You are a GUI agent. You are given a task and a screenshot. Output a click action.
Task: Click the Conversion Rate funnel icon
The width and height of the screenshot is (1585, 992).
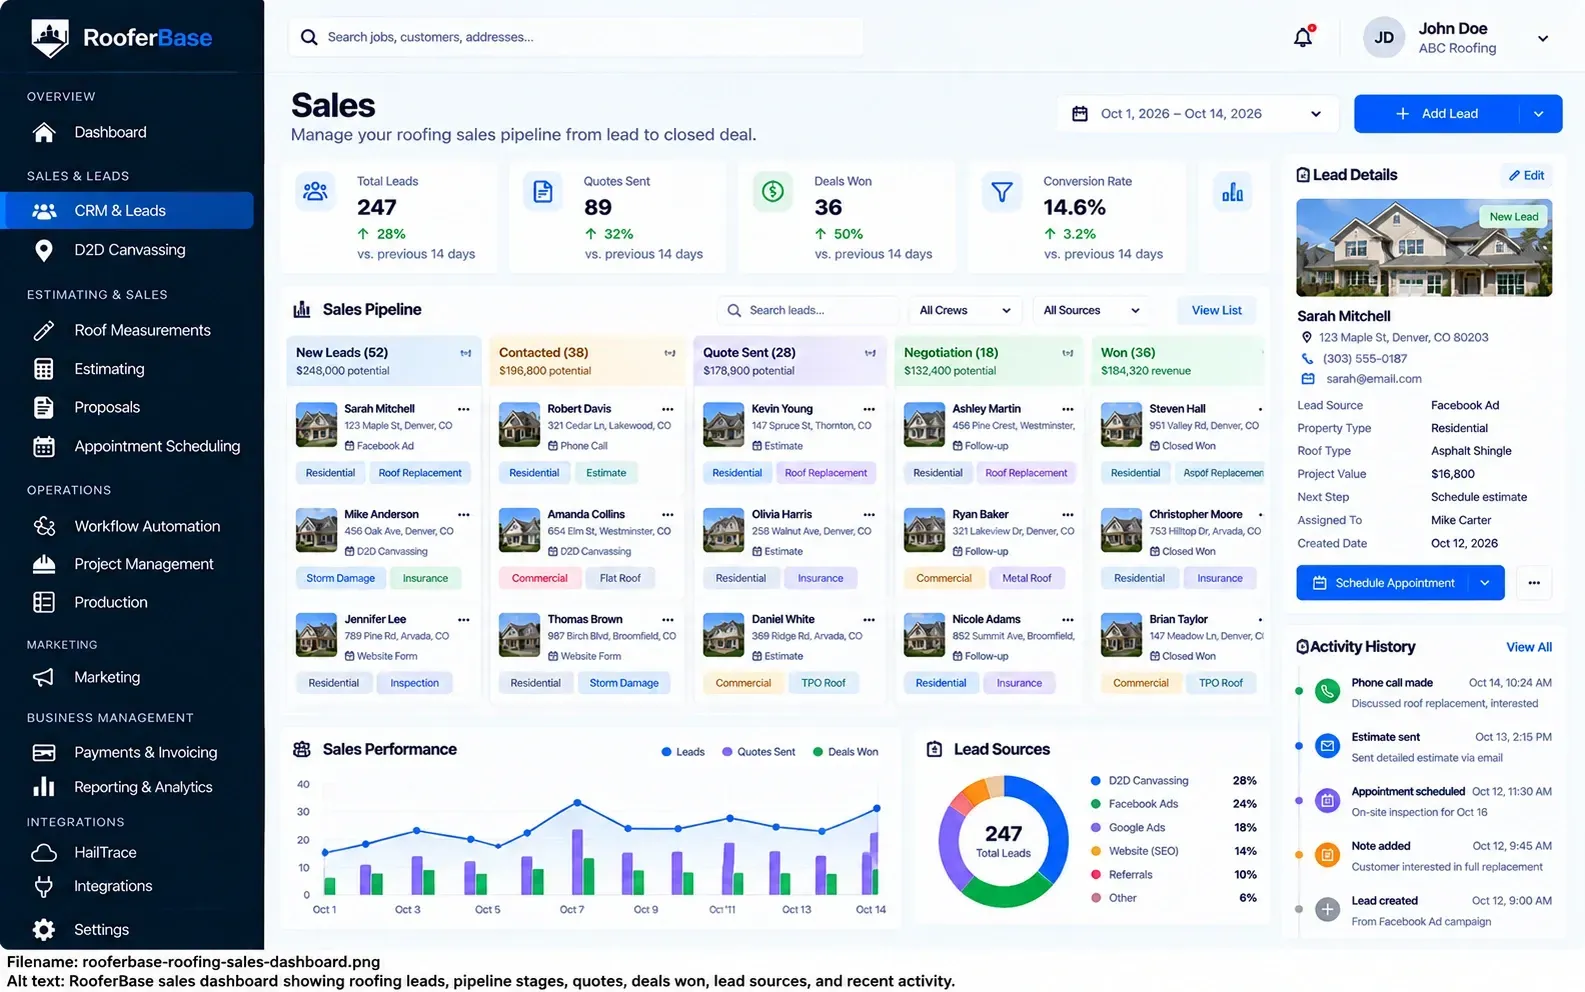point(1002,191)
